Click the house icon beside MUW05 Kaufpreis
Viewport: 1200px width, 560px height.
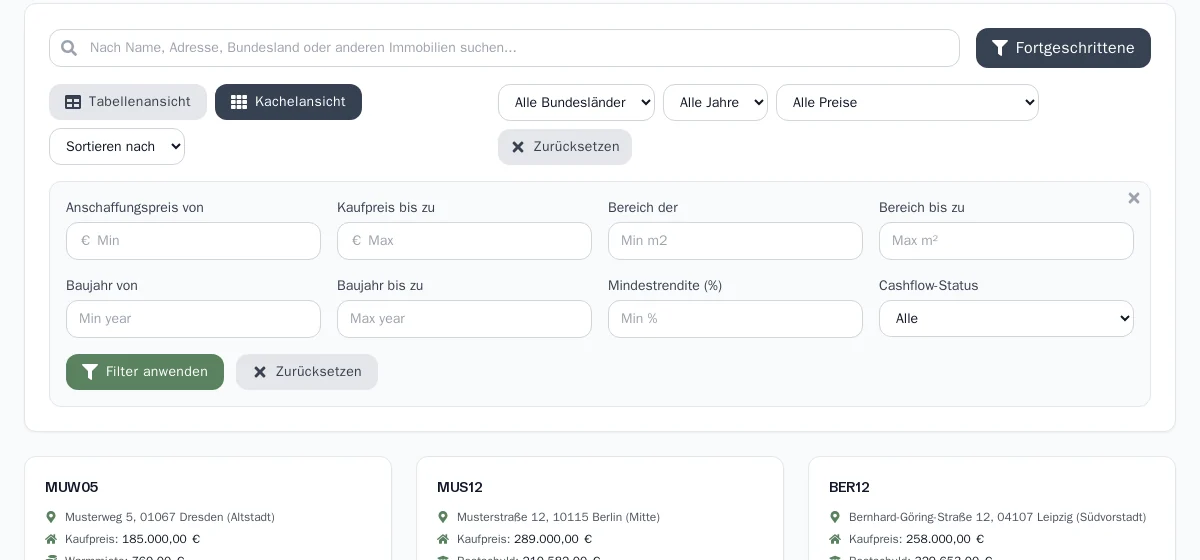click(51, 539)
